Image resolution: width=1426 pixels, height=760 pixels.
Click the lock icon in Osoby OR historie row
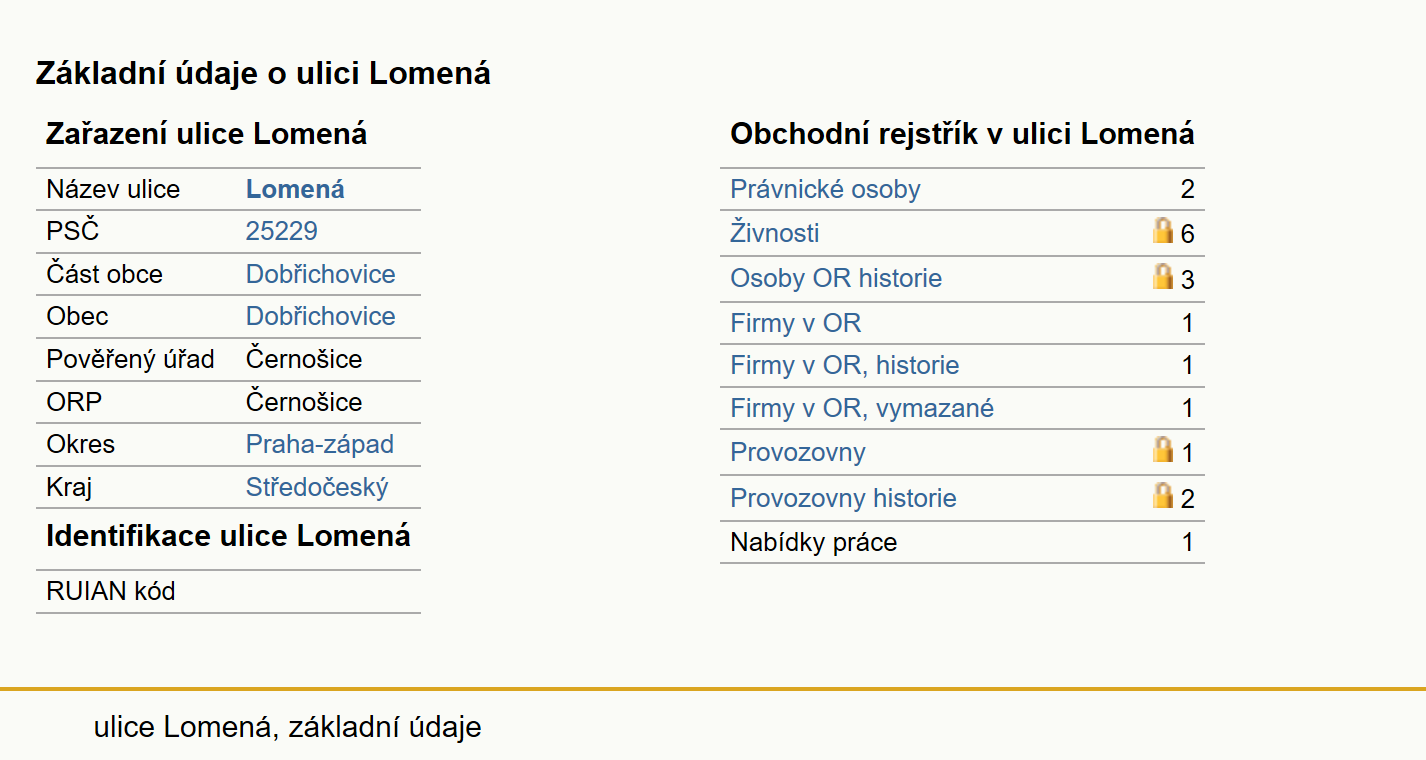point(1163,276)
